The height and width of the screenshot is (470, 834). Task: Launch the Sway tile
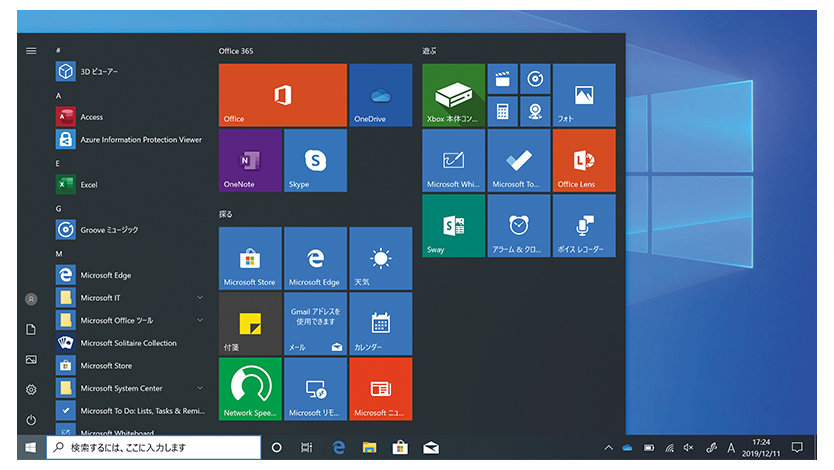pyautogui.click(x=454, y=226)
